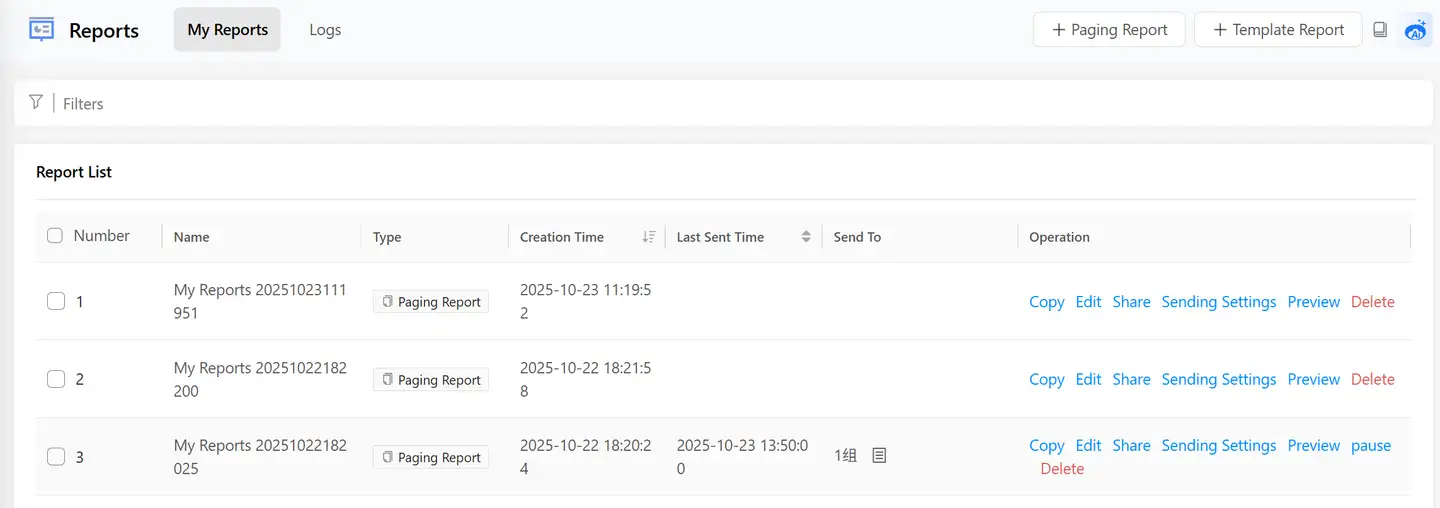The height and width of the screenshot is (508, 1440).
Task: Select the My Reports tab
Action: click(227, 30)
